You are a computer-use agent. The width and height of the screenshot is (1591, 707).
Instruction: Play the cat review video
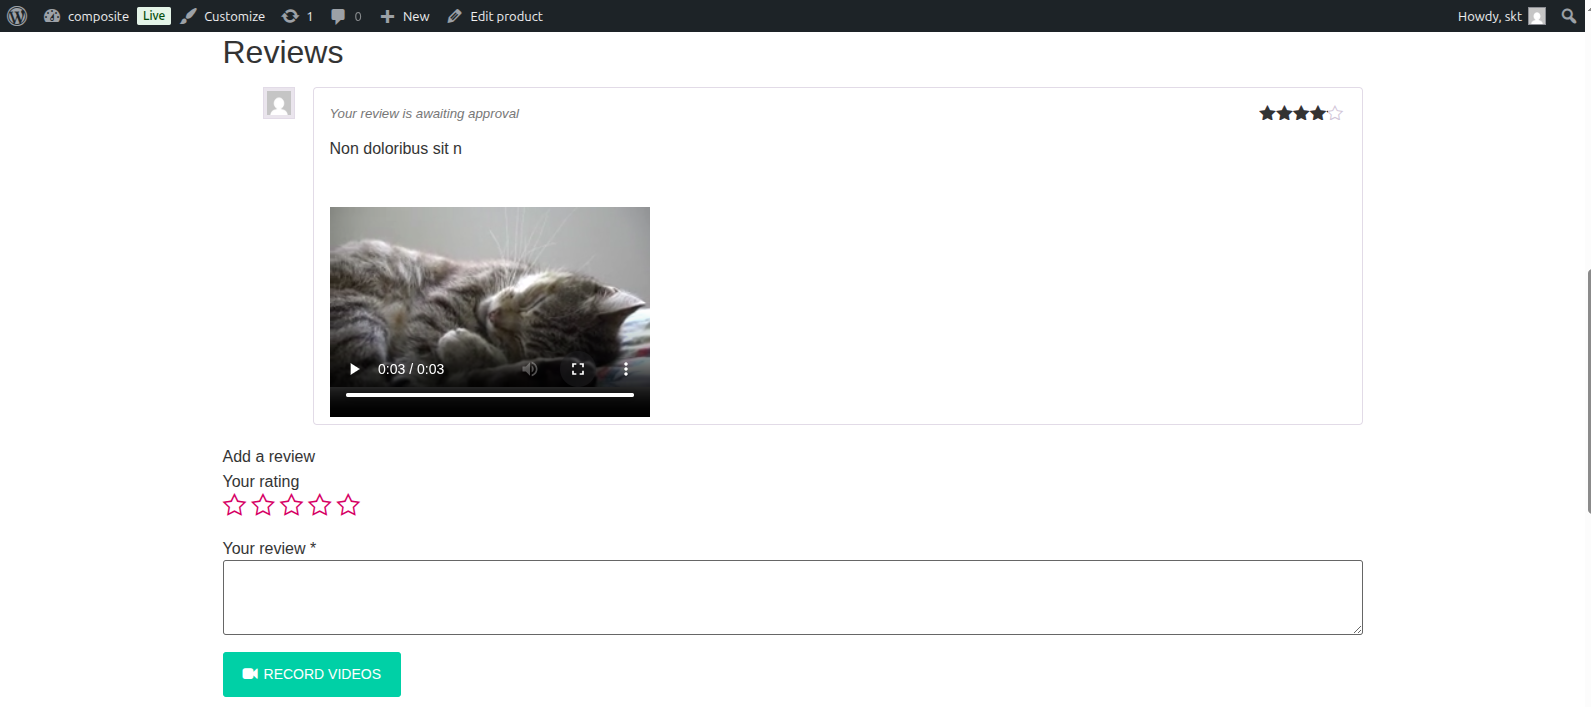coord(354,369)
